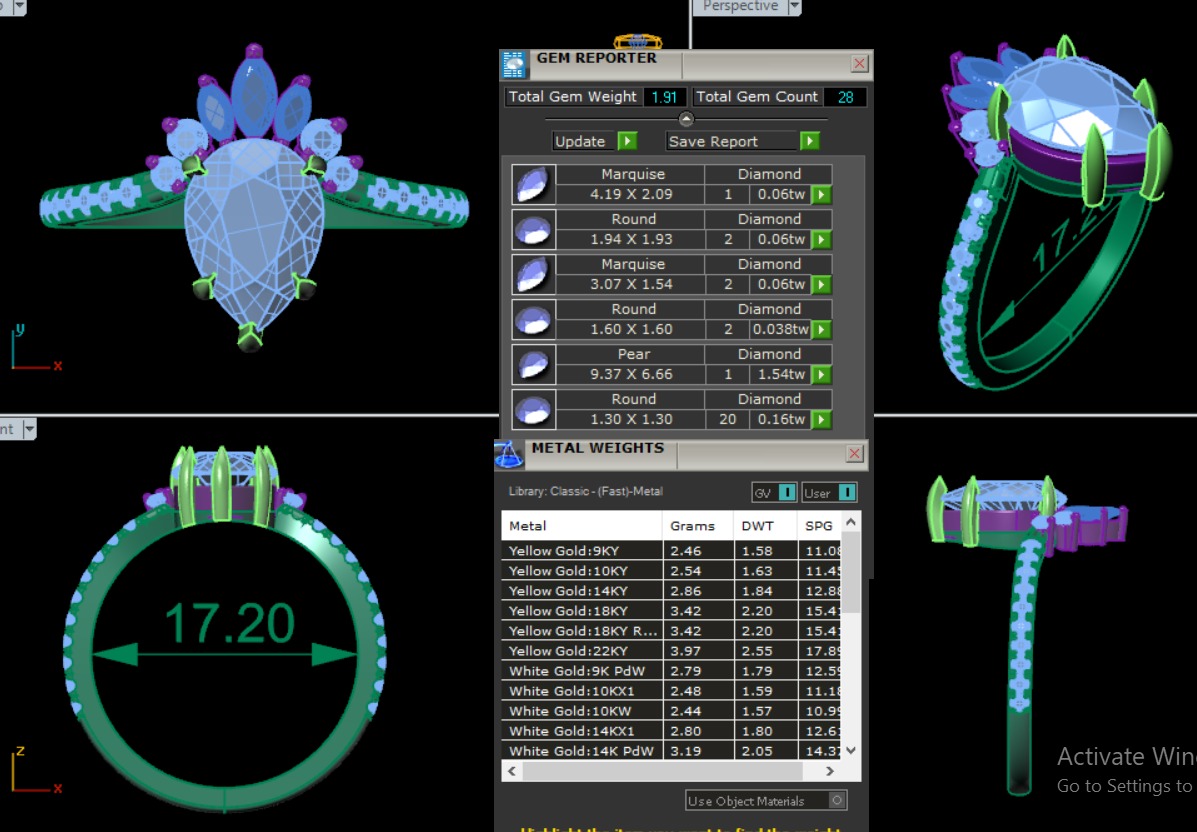Click the 17.20 dimension in front viewport
Screen dimensions: 1197x832
[229, 623]
